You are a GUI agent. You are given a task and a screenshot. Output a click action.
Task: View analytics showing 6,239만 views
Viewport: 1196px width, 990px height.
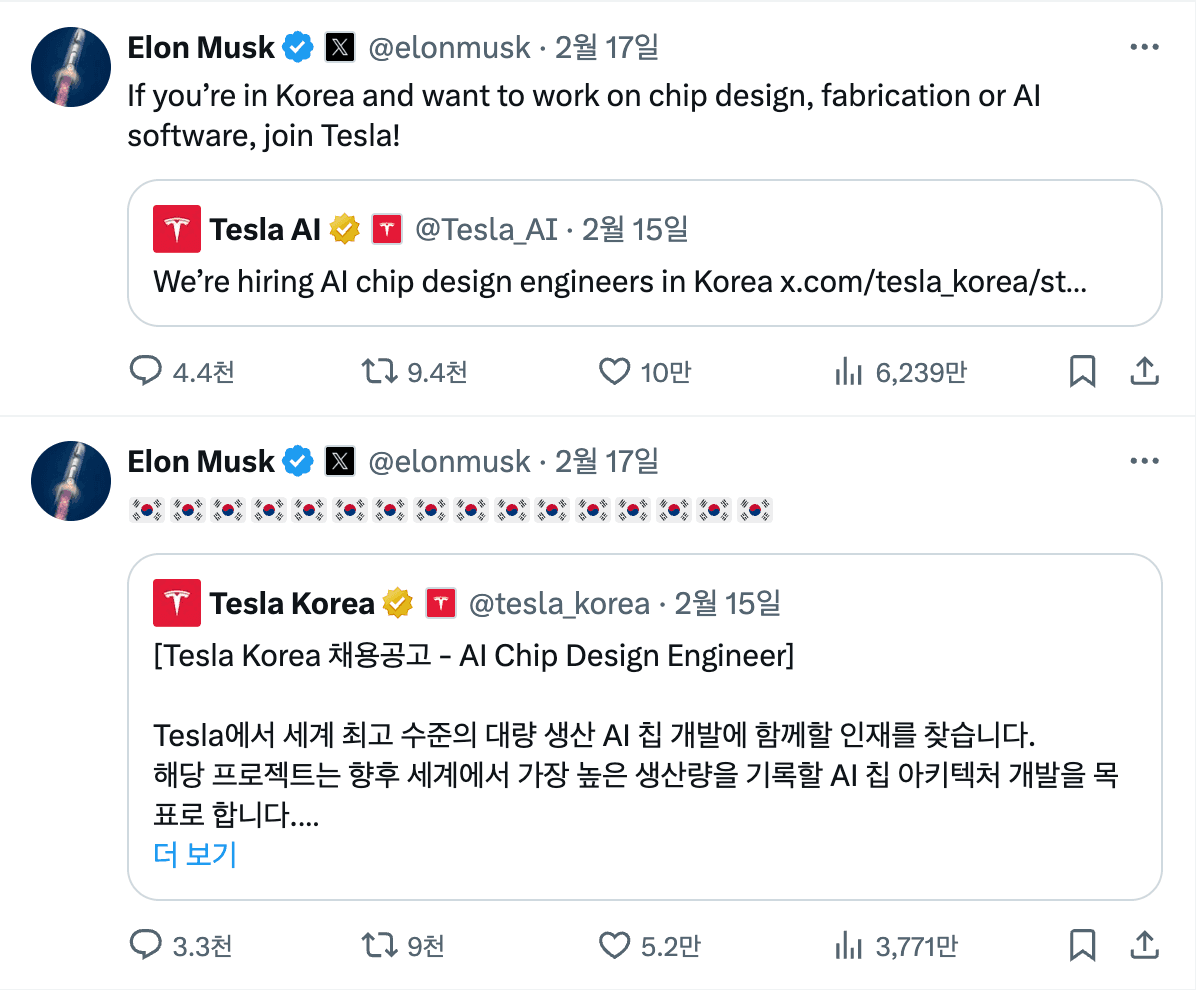coord(849,373)
